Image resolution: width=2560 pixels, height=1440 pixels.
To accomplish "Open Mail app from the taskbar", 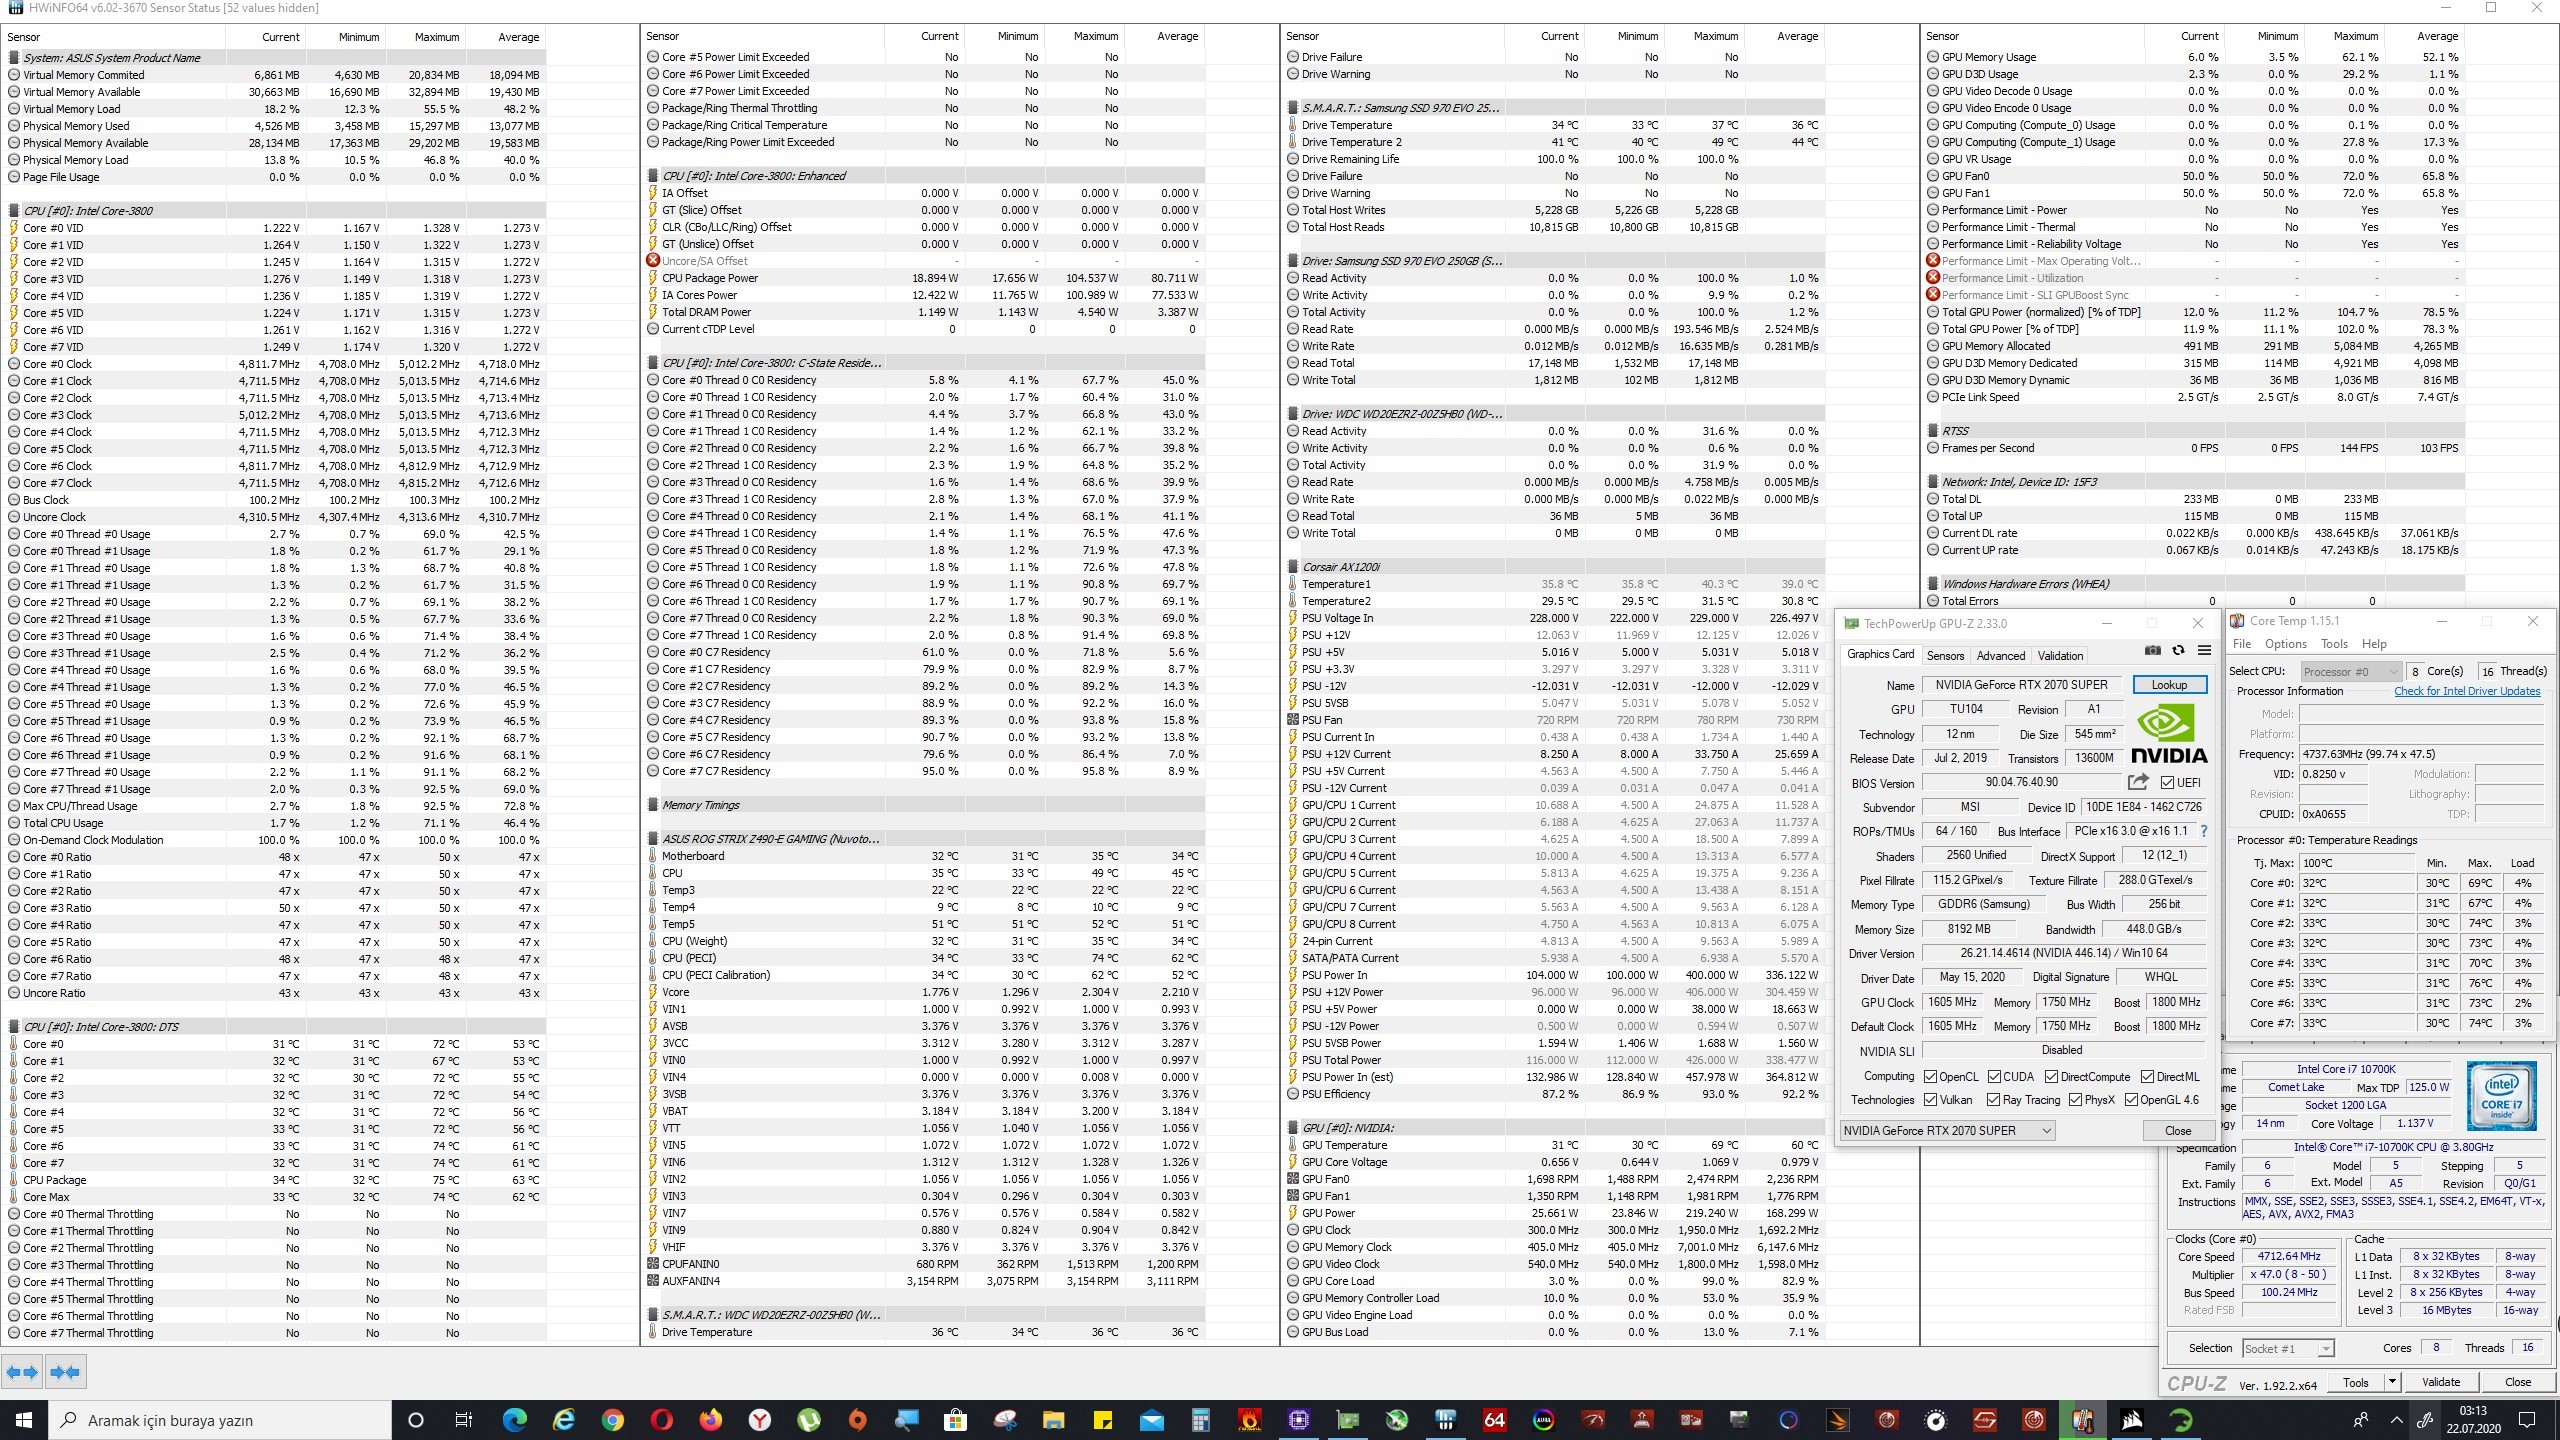I will point(1152,1419).
